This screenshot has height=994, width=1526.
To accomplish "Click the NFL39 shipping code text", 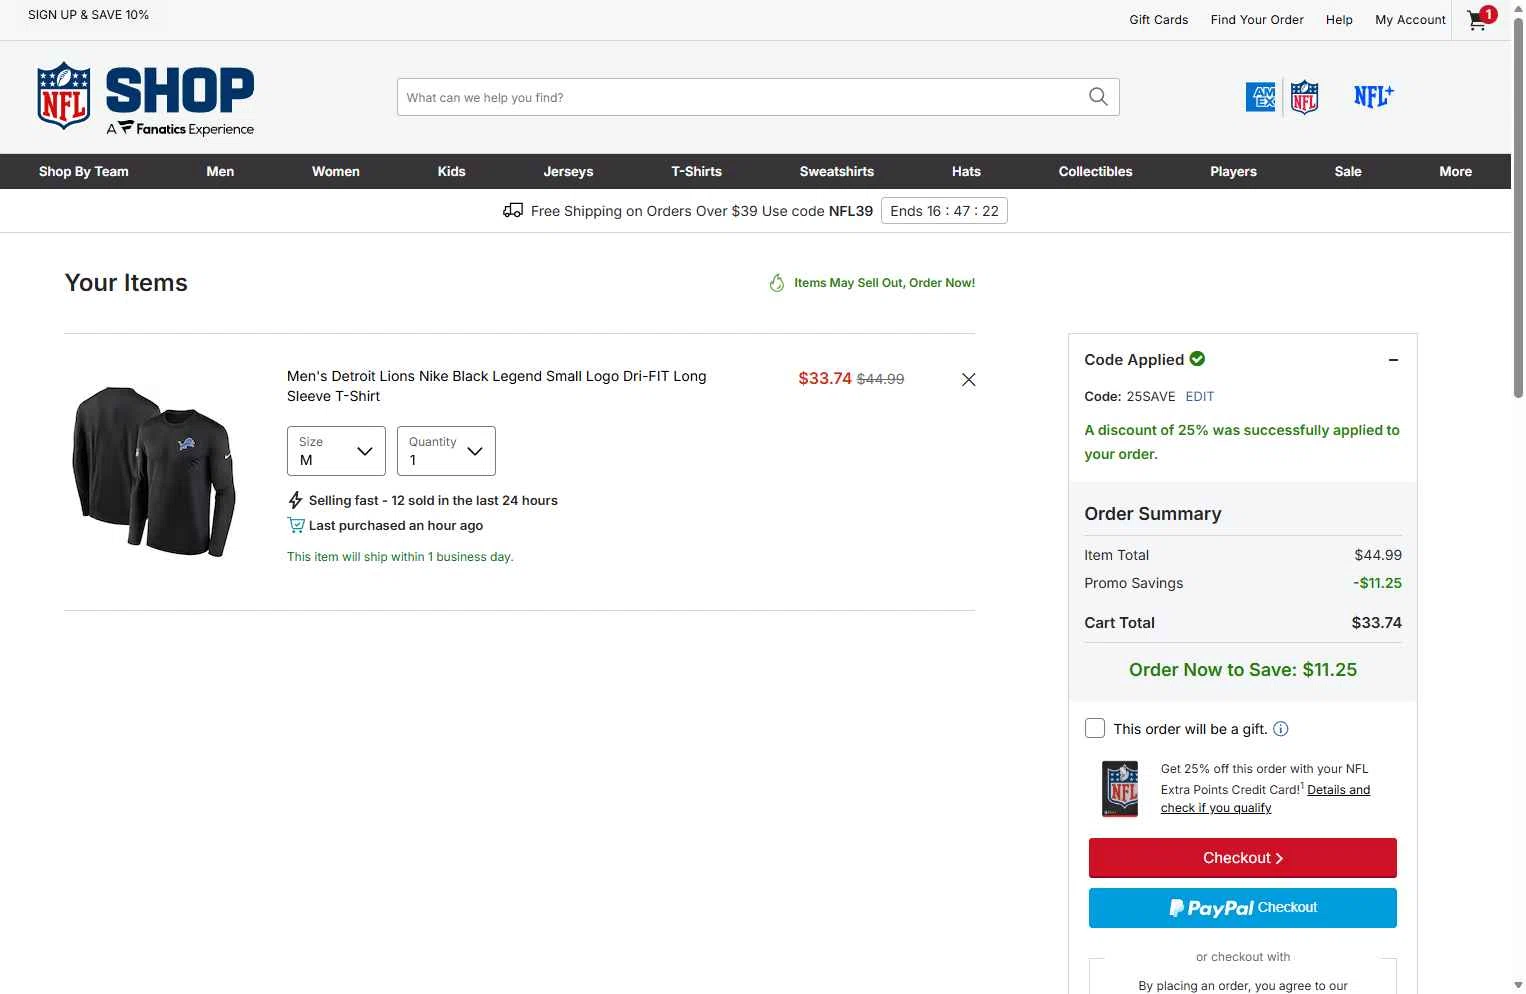I will [851, 211].
